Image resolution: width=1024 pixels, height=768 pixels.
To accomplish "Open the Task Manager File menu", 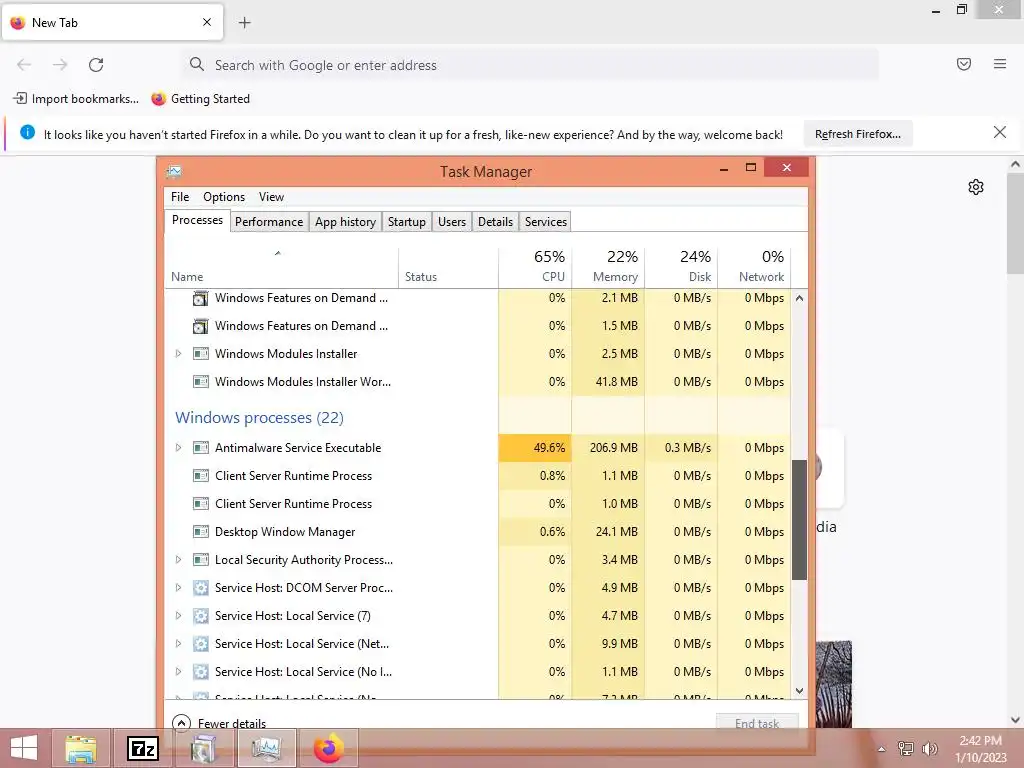I will 180,197.
